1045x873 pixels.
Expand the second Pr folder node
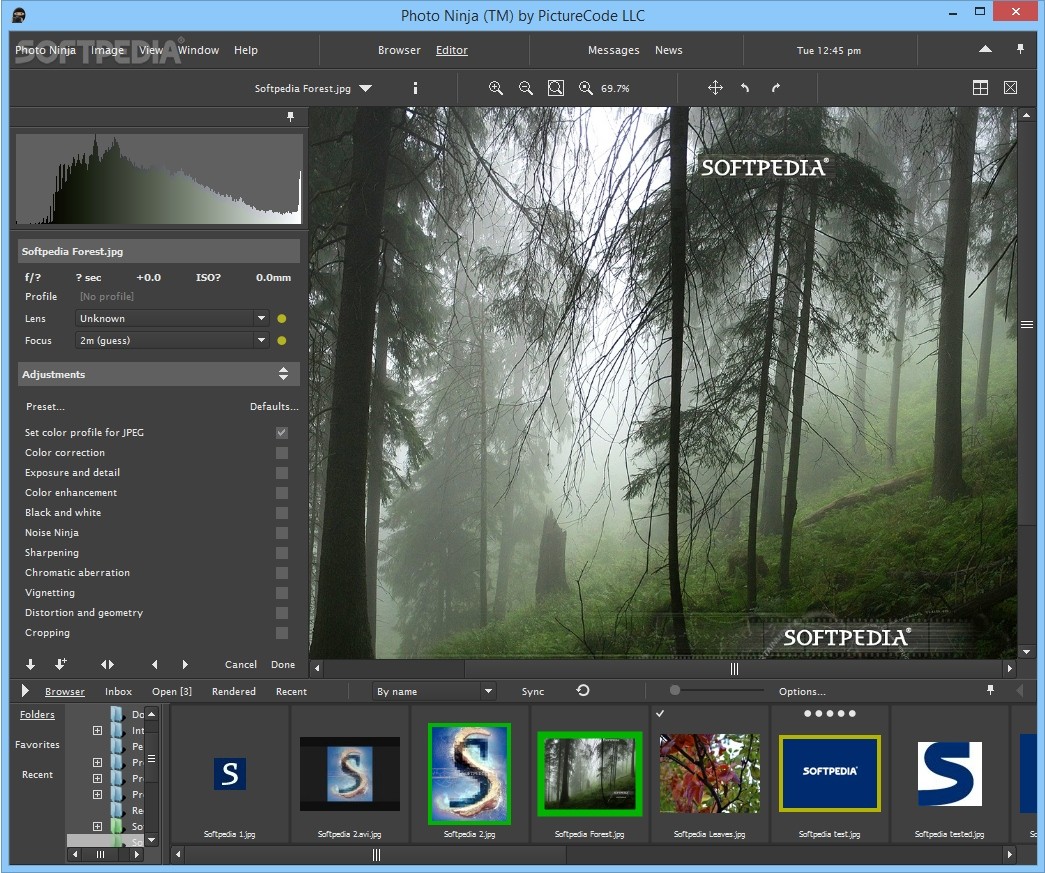[x=97, y=778]
